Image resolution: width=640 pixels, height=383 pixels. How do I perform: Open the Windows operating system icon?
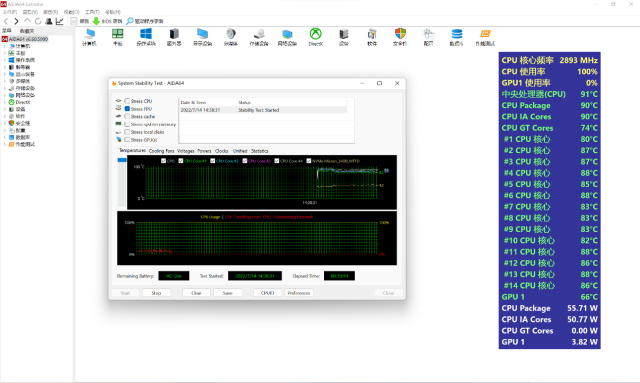pos(146,34)
